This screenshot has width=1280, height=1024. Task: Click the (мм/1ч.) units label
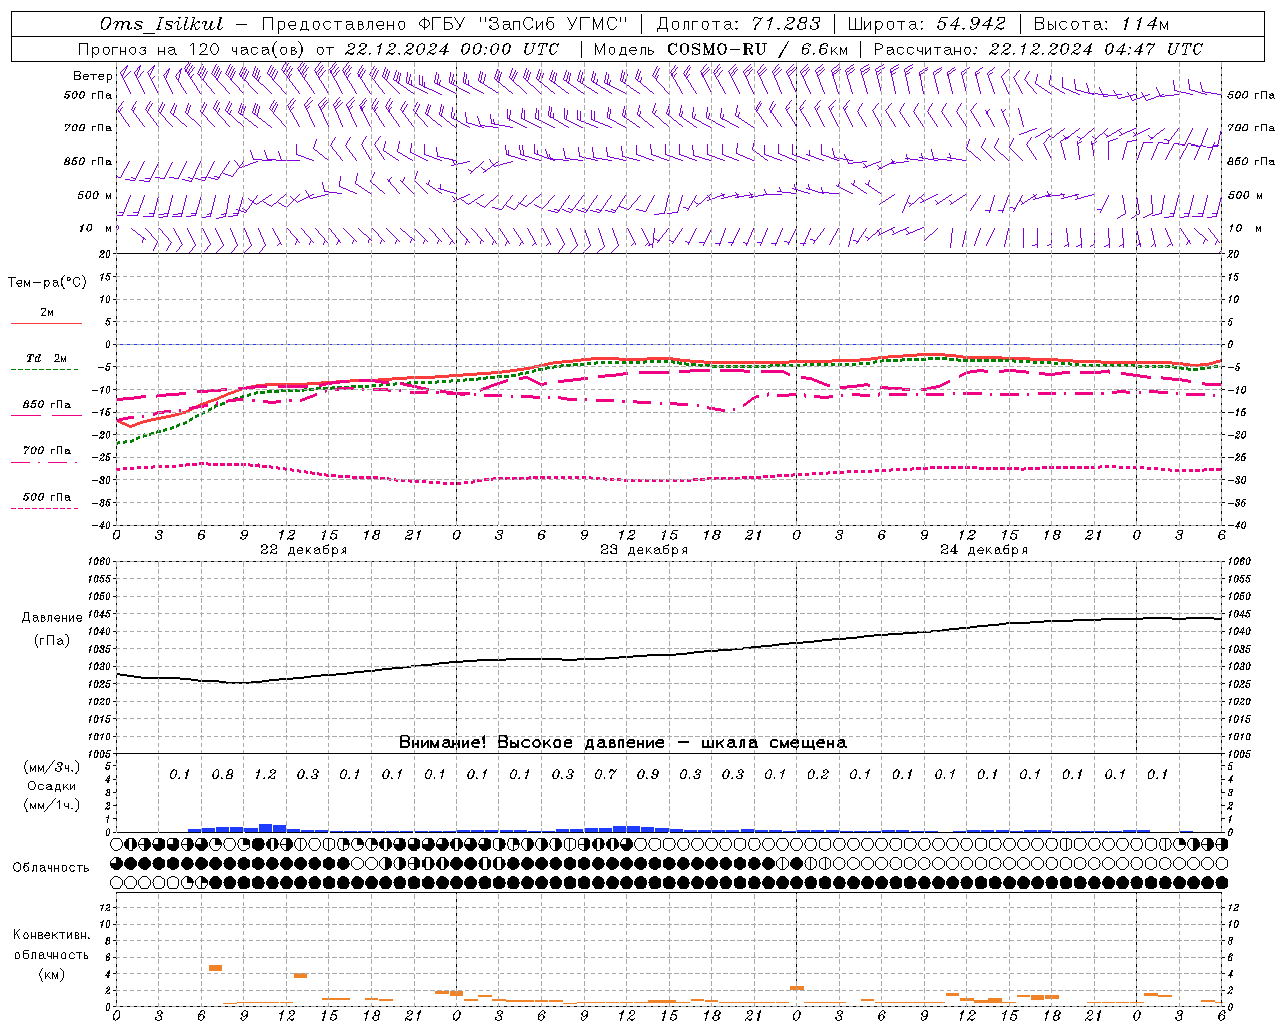click(x=51, y=805)
